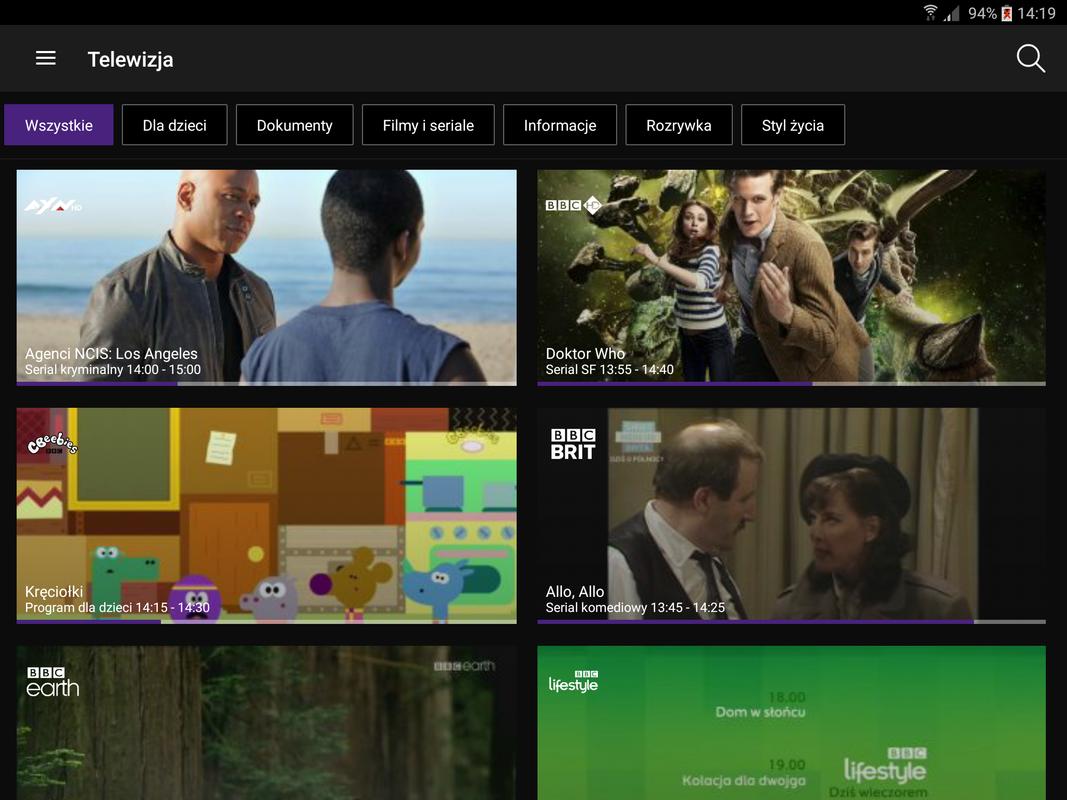Tap the 94% battery percentage text

point(983,14)
